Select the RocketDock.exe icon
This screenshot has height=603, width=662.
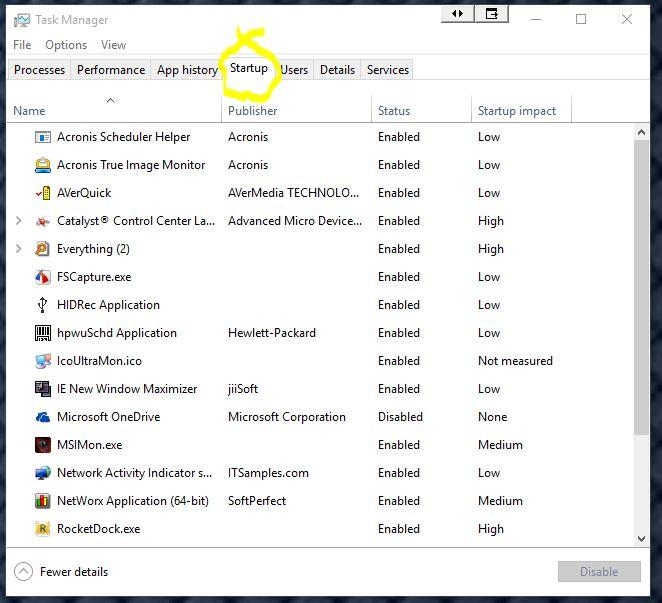(x=43, y=529)
